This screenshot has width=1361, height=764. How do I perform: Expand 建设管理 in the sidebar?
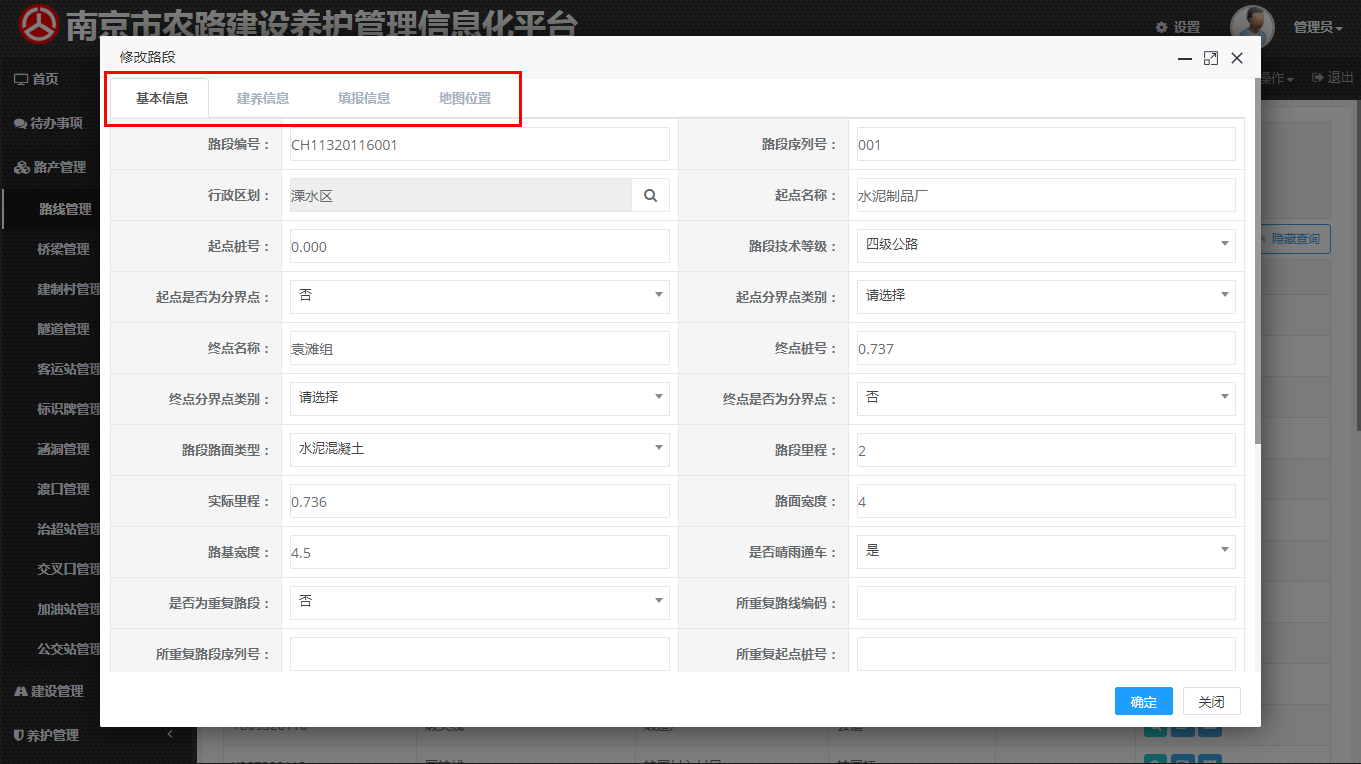pos(49,691)
